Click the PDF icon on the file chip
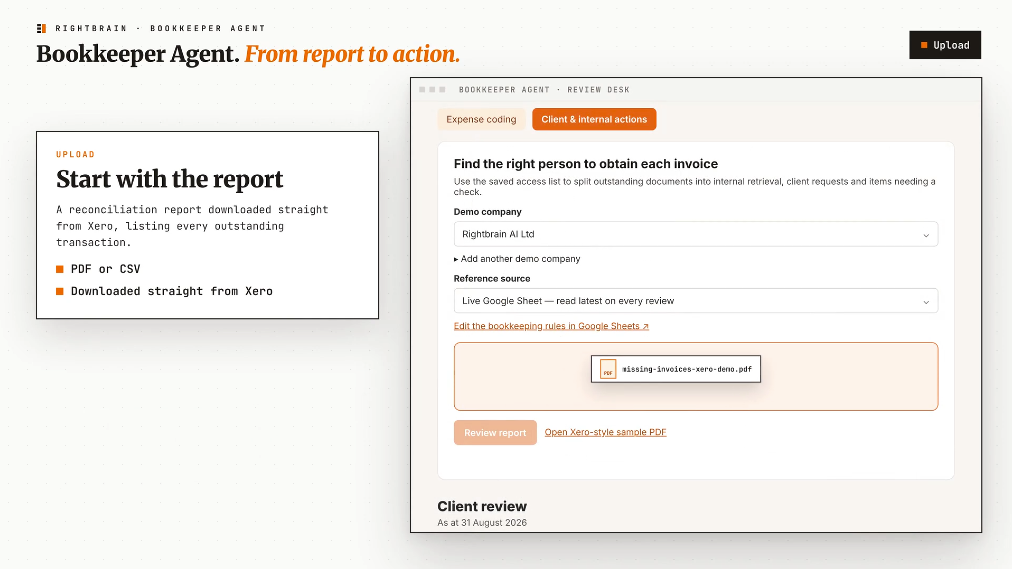Viewport: 1012px width, 569px height. 607,369
